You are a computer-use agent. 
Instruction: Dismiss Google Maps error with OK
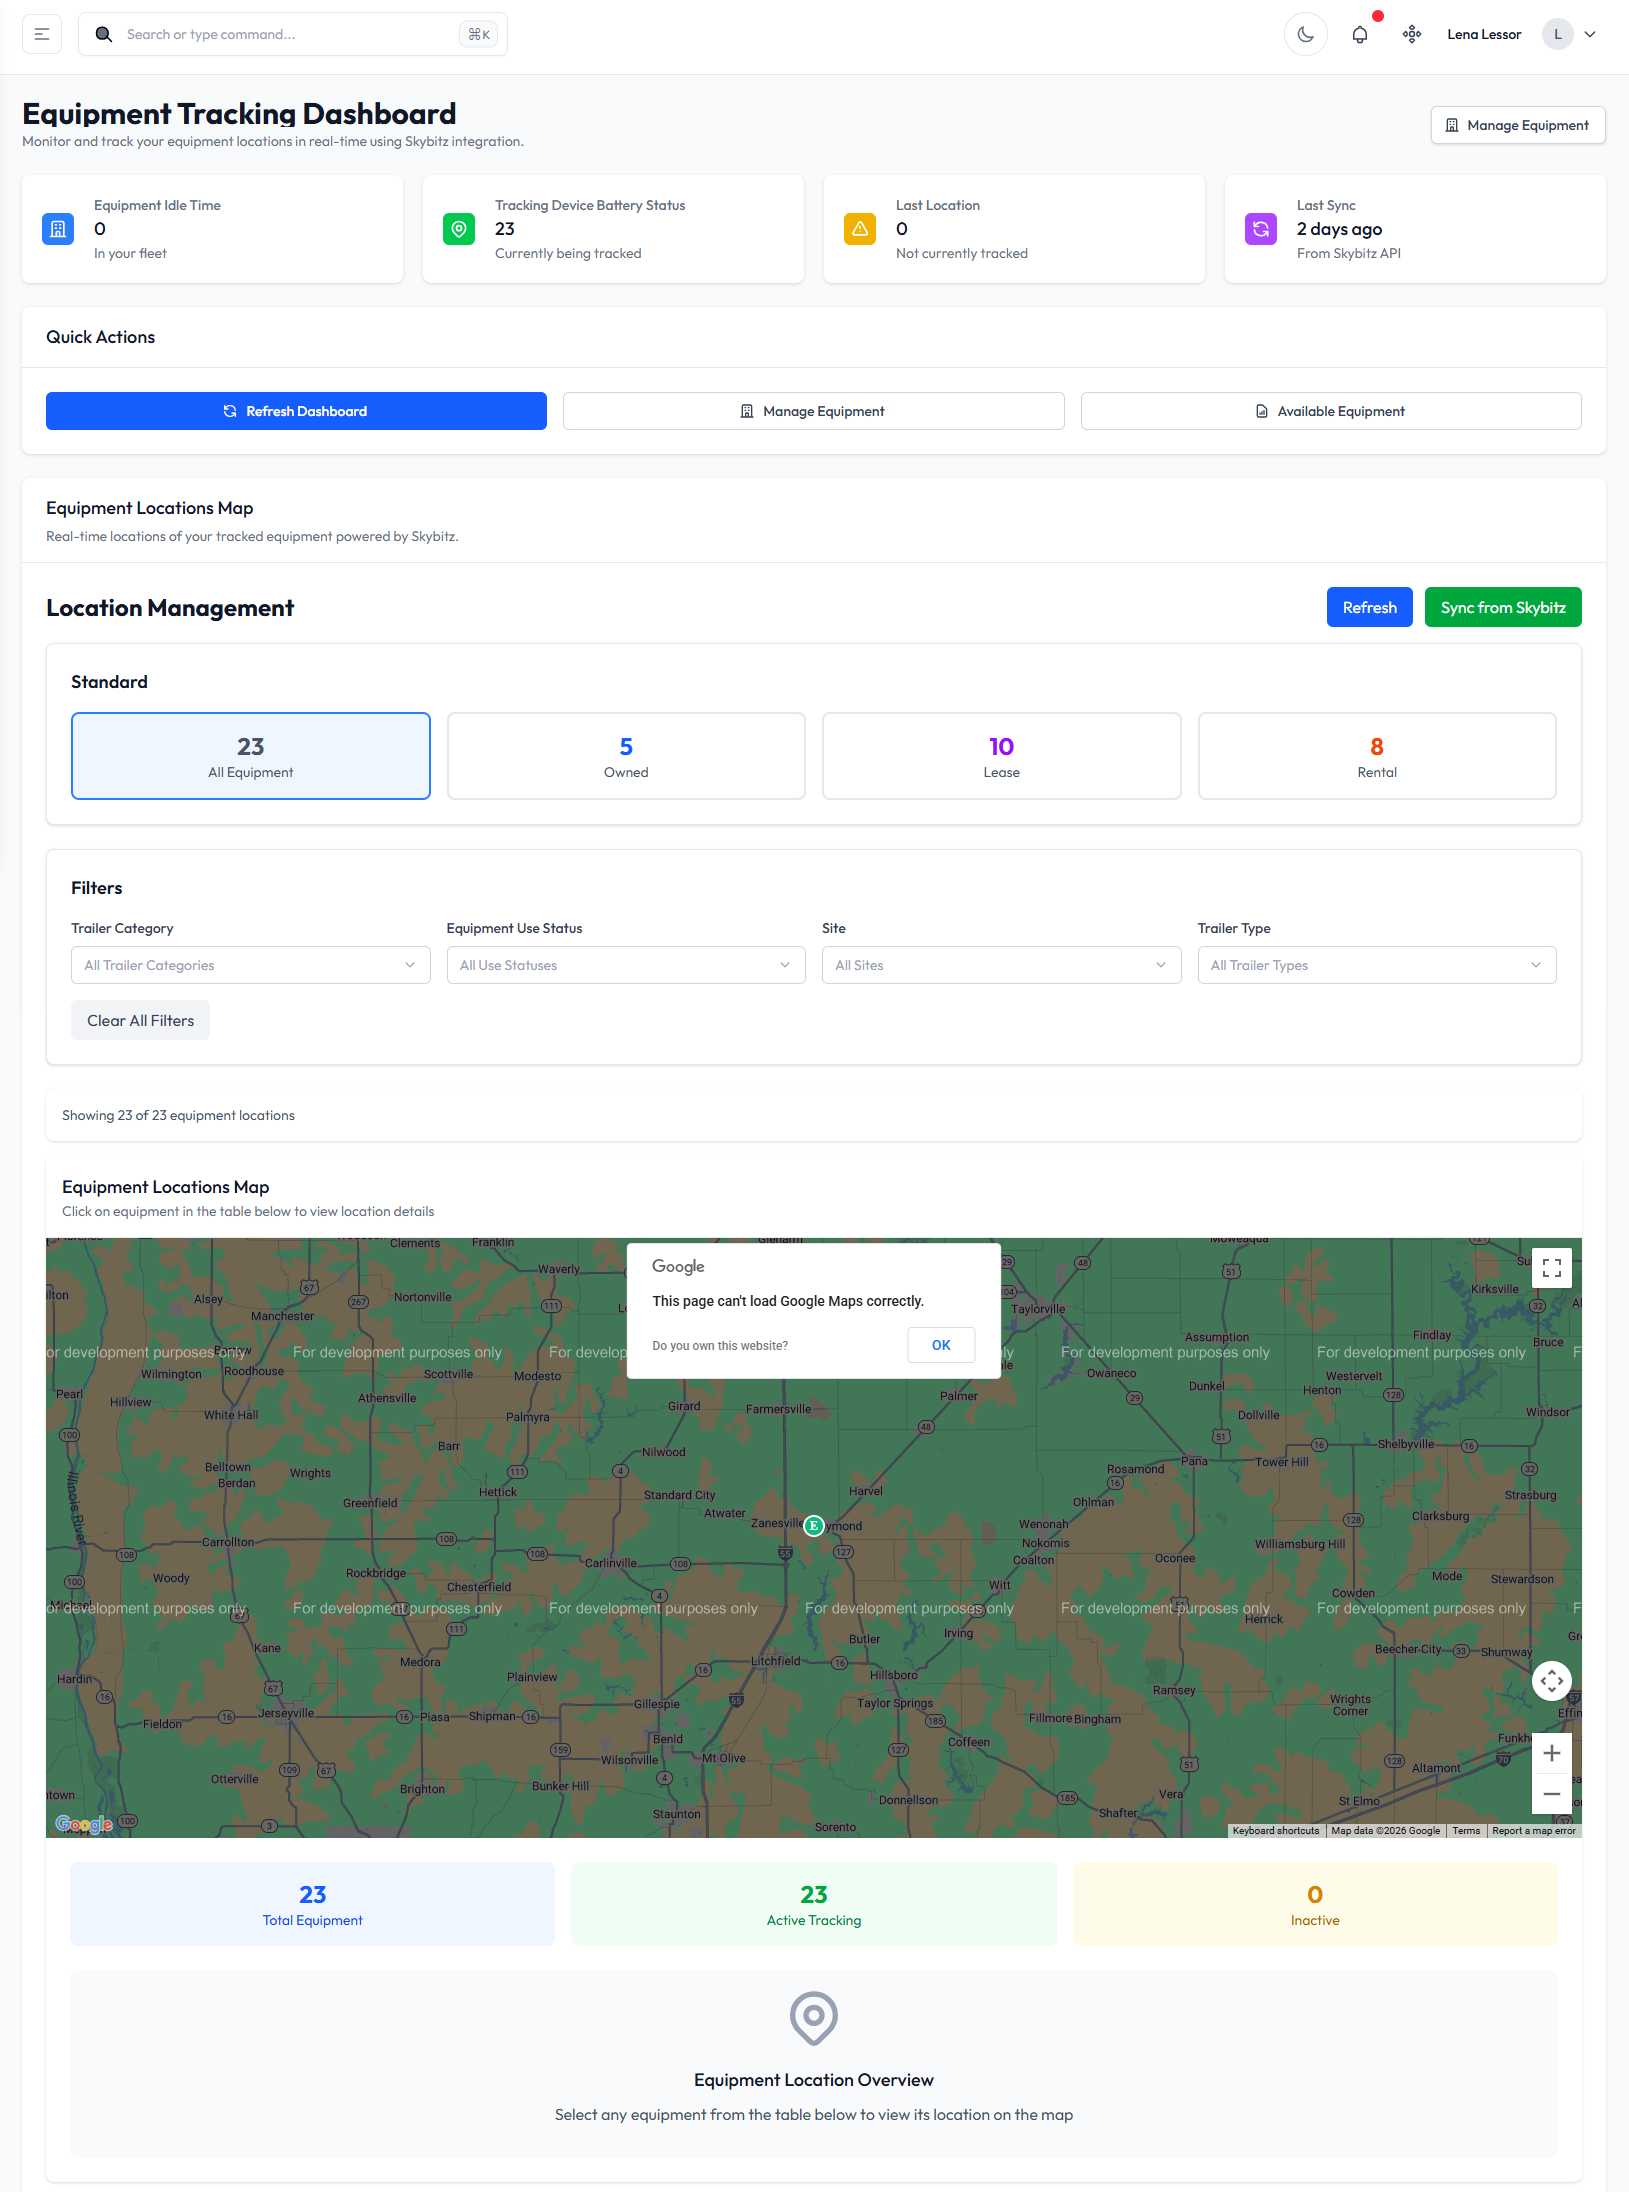[940, 1345]
